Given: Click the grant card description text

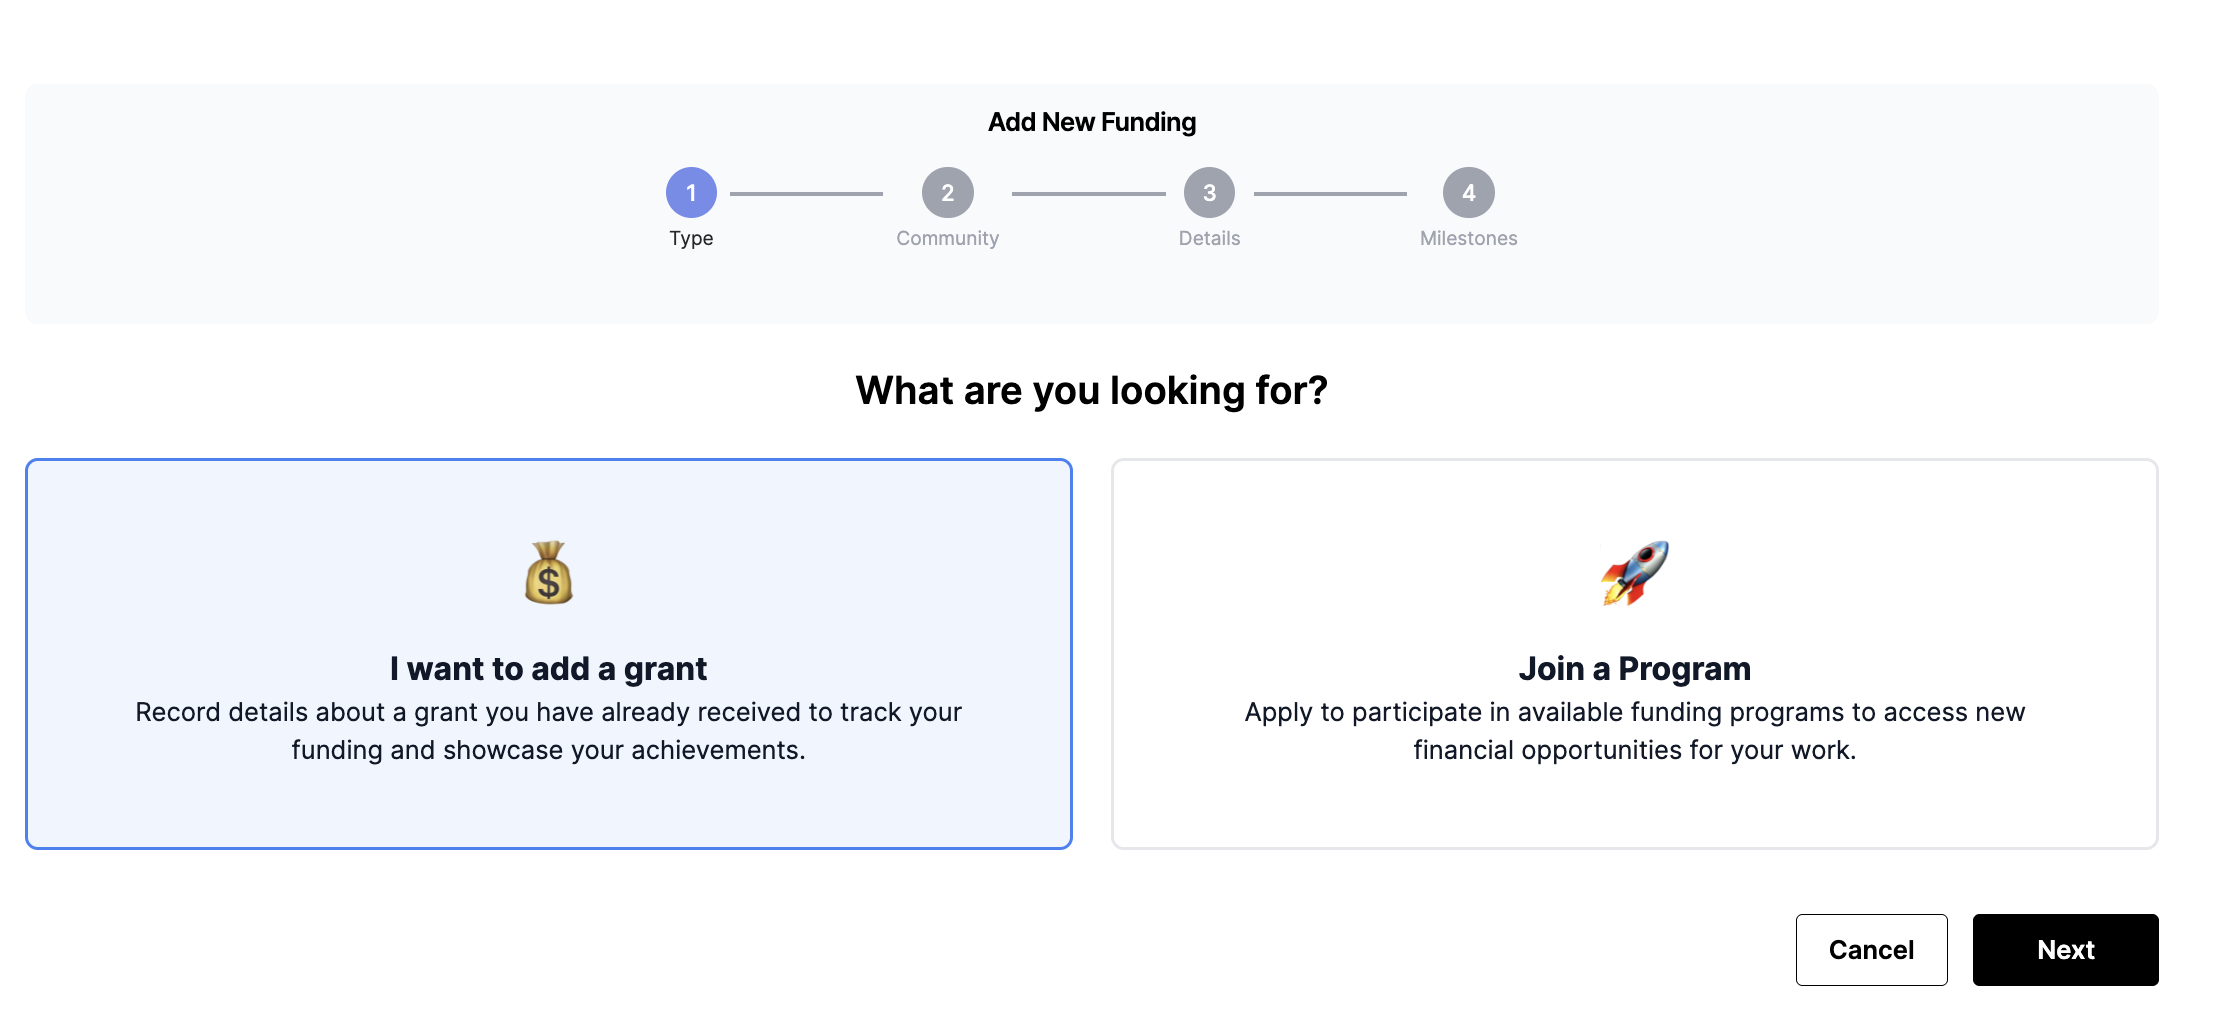Looking at the screenshot, I should click(x=548, y=731).
